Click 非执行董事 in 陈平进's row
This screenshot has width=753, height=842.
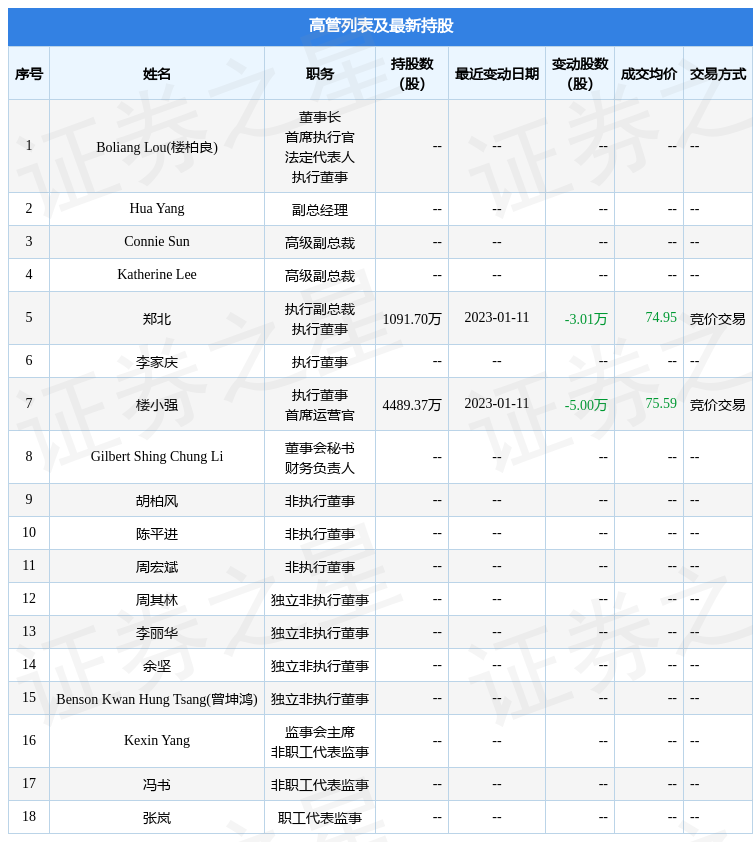[320, 534]
